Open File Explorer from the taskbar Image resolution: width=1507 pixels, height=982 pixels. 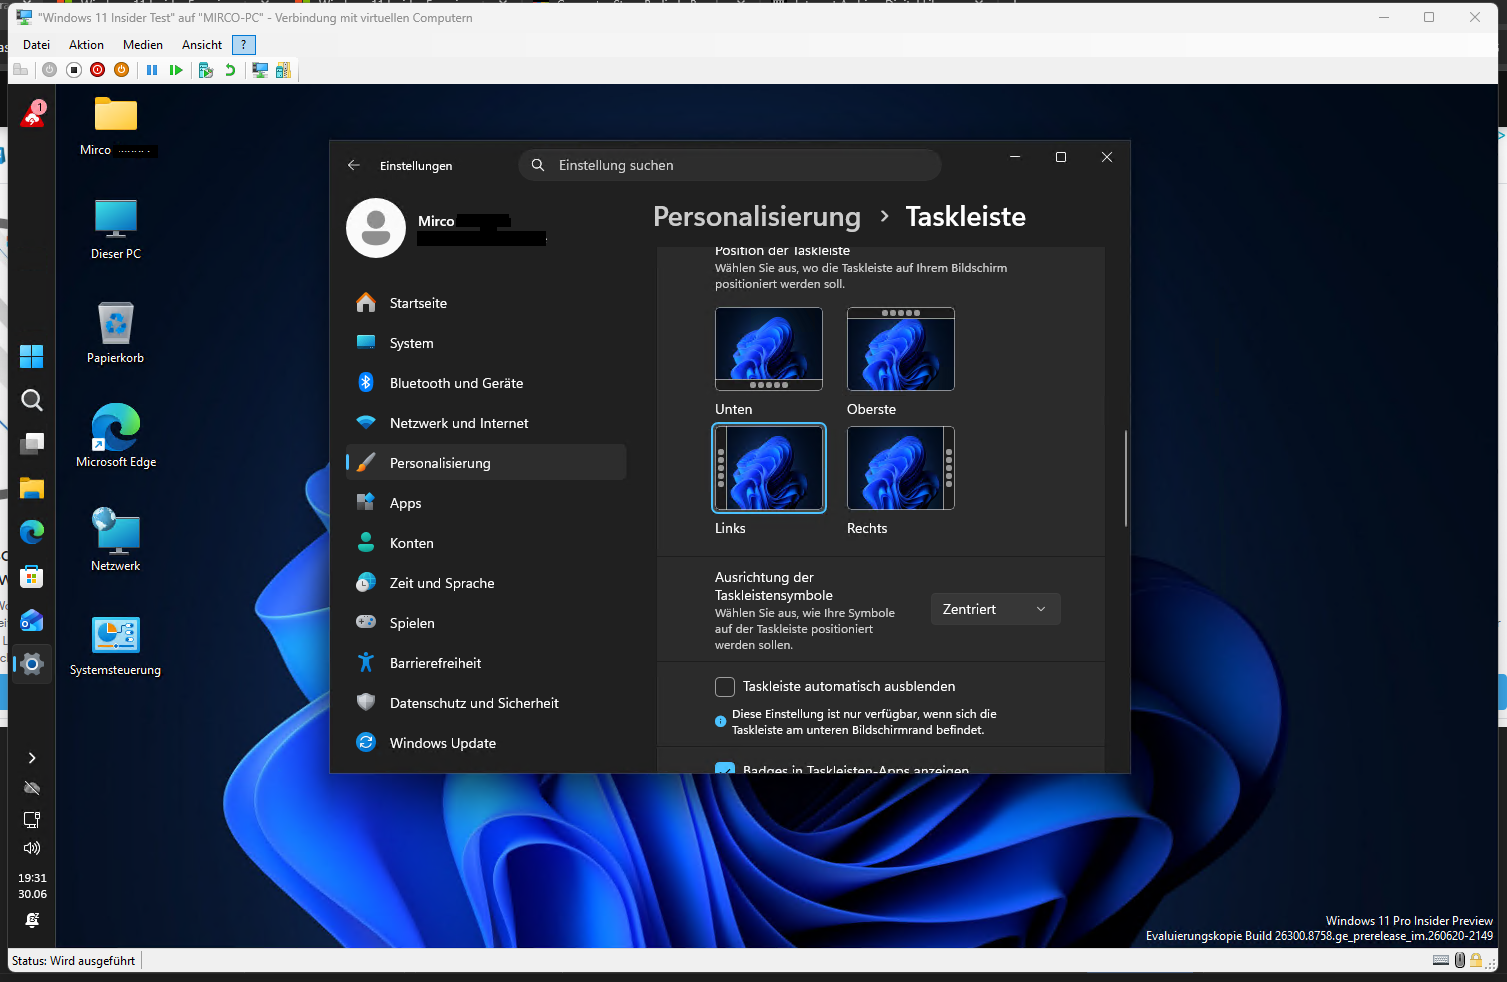(32, 488)
